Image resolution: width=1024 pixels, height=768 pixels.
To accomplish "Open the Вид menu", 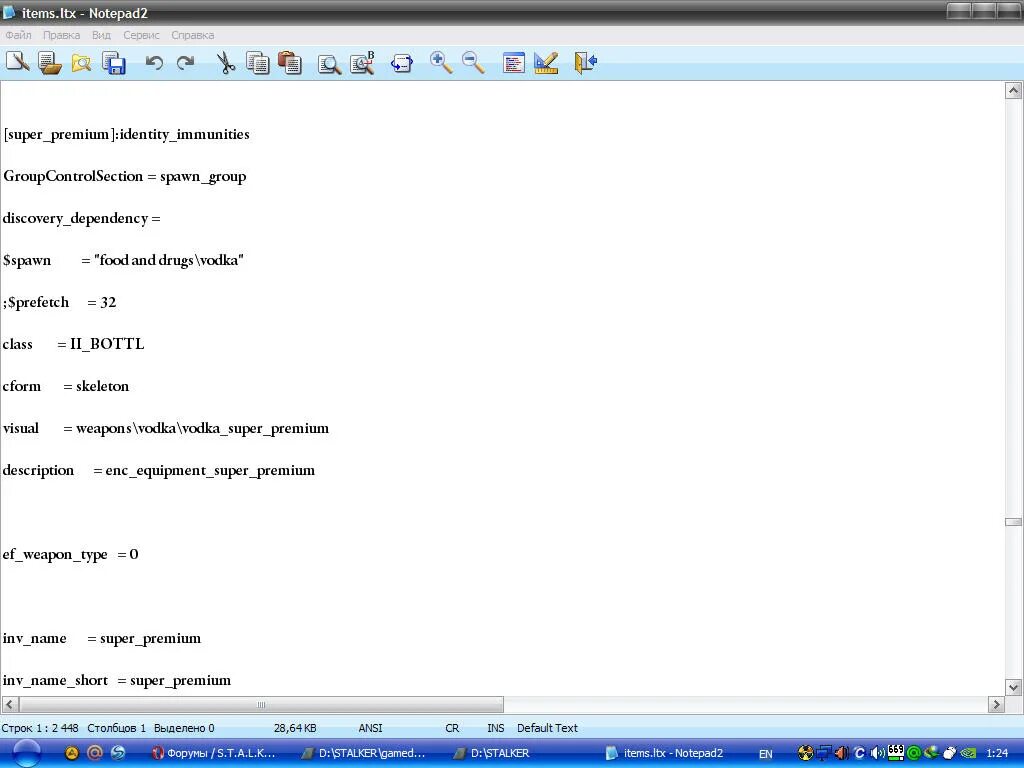I will (x=101, y=35).
